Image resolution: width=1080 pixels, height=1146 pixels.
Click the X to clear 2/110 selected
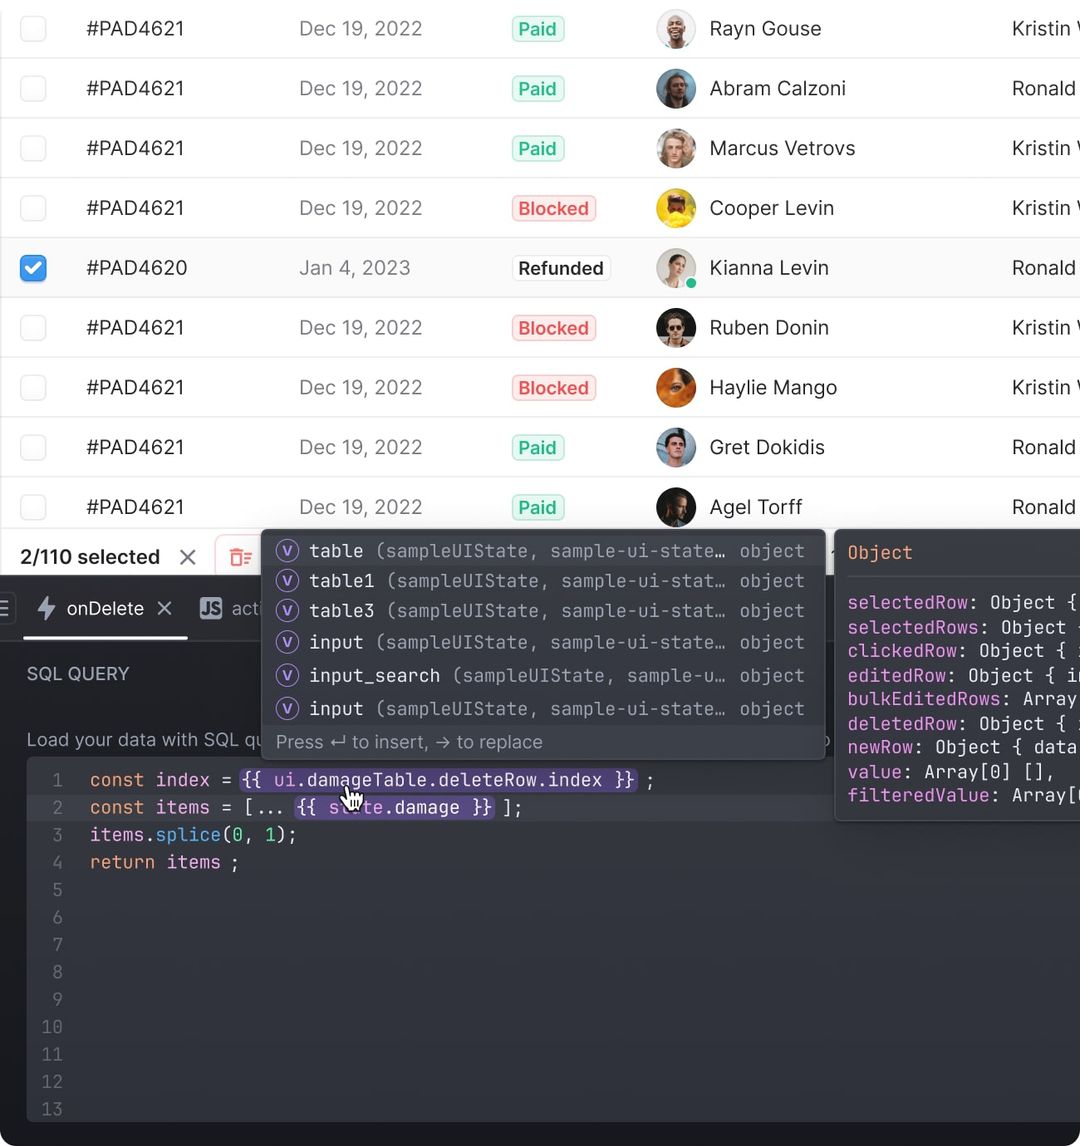187,557
